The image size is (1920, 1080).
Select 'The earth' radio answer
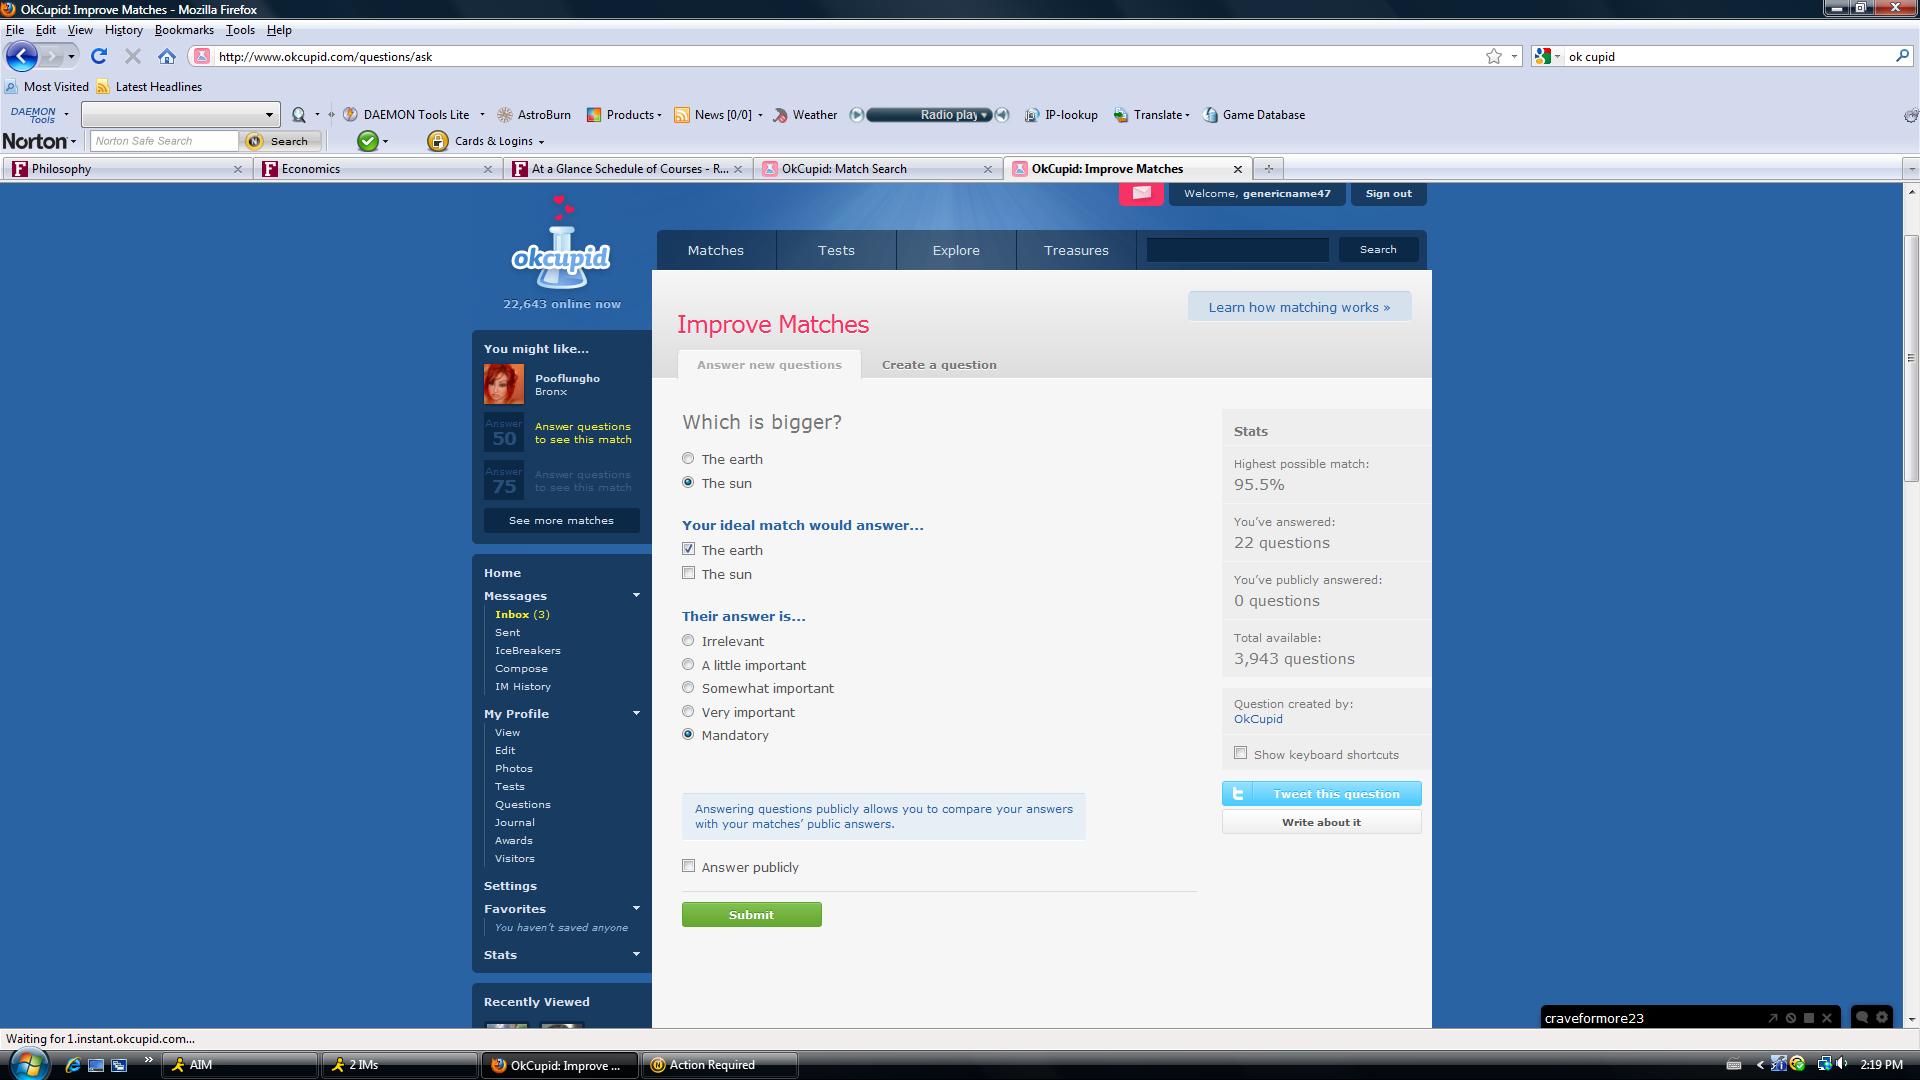point(688,459)
